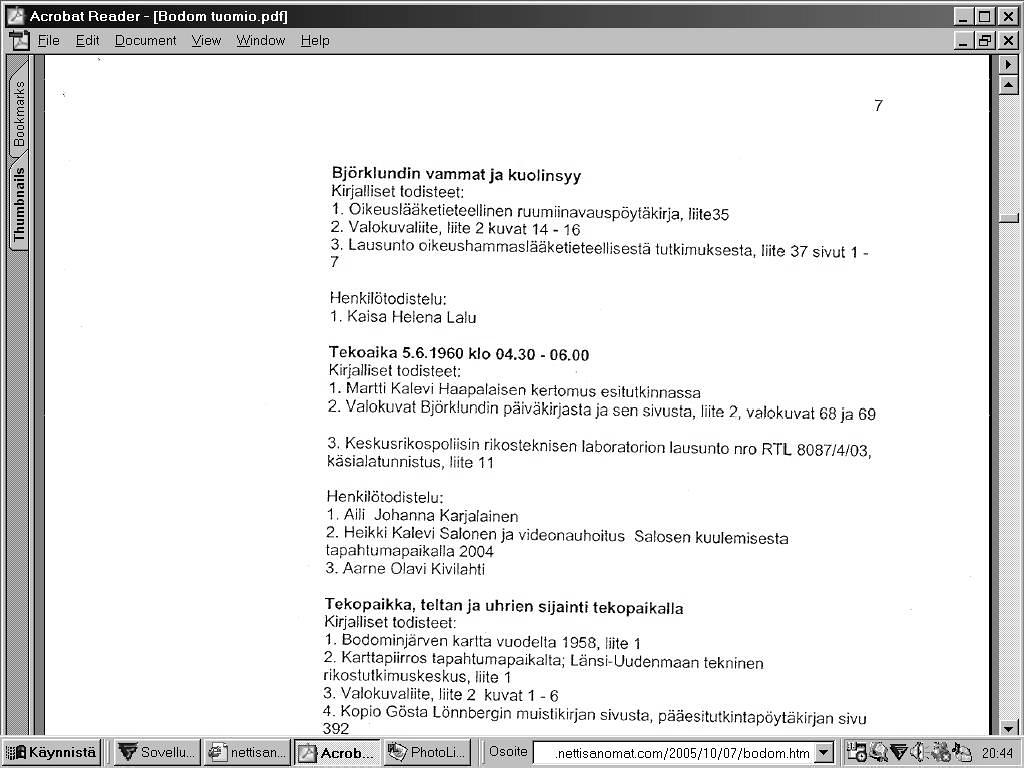Click the Acrobat Reader title bar icon

tap(15, 16)
